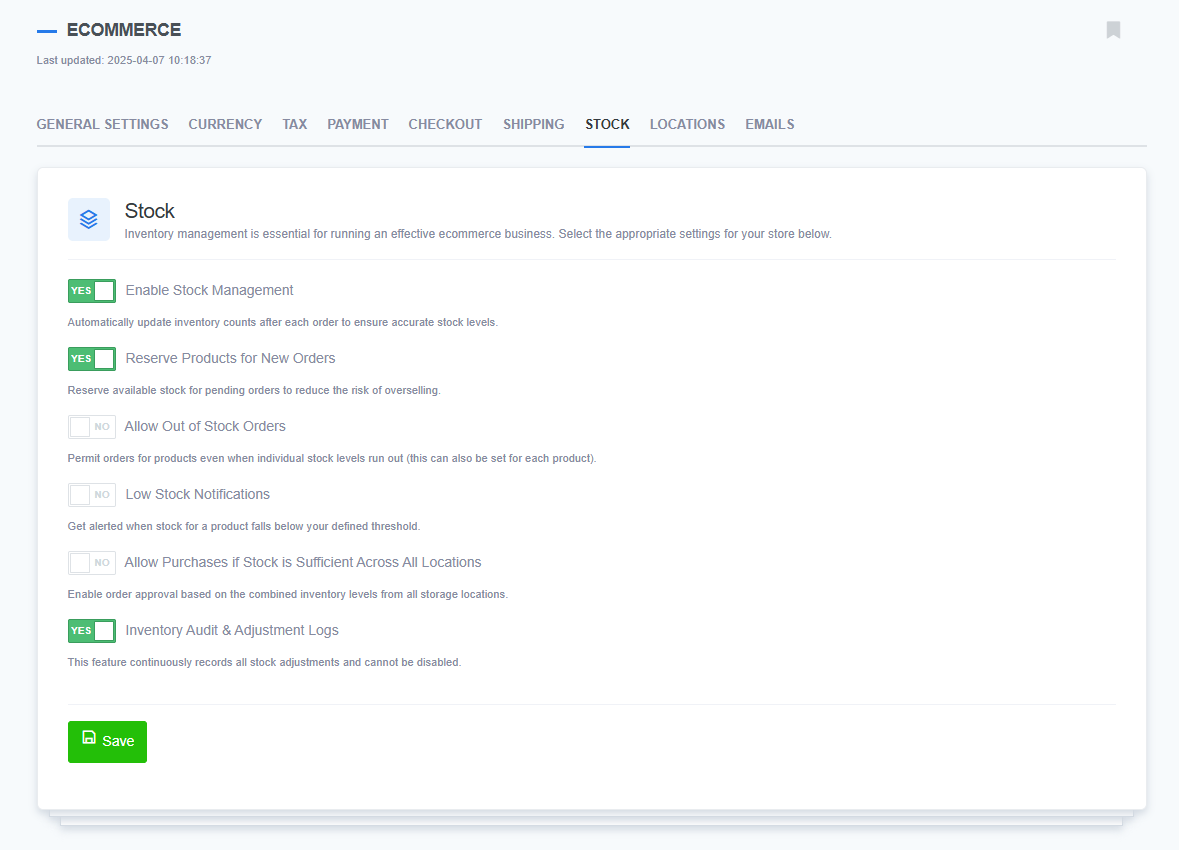Switch to the Currency tab
The image size is (1179, 850).
(x=225, y=125)
